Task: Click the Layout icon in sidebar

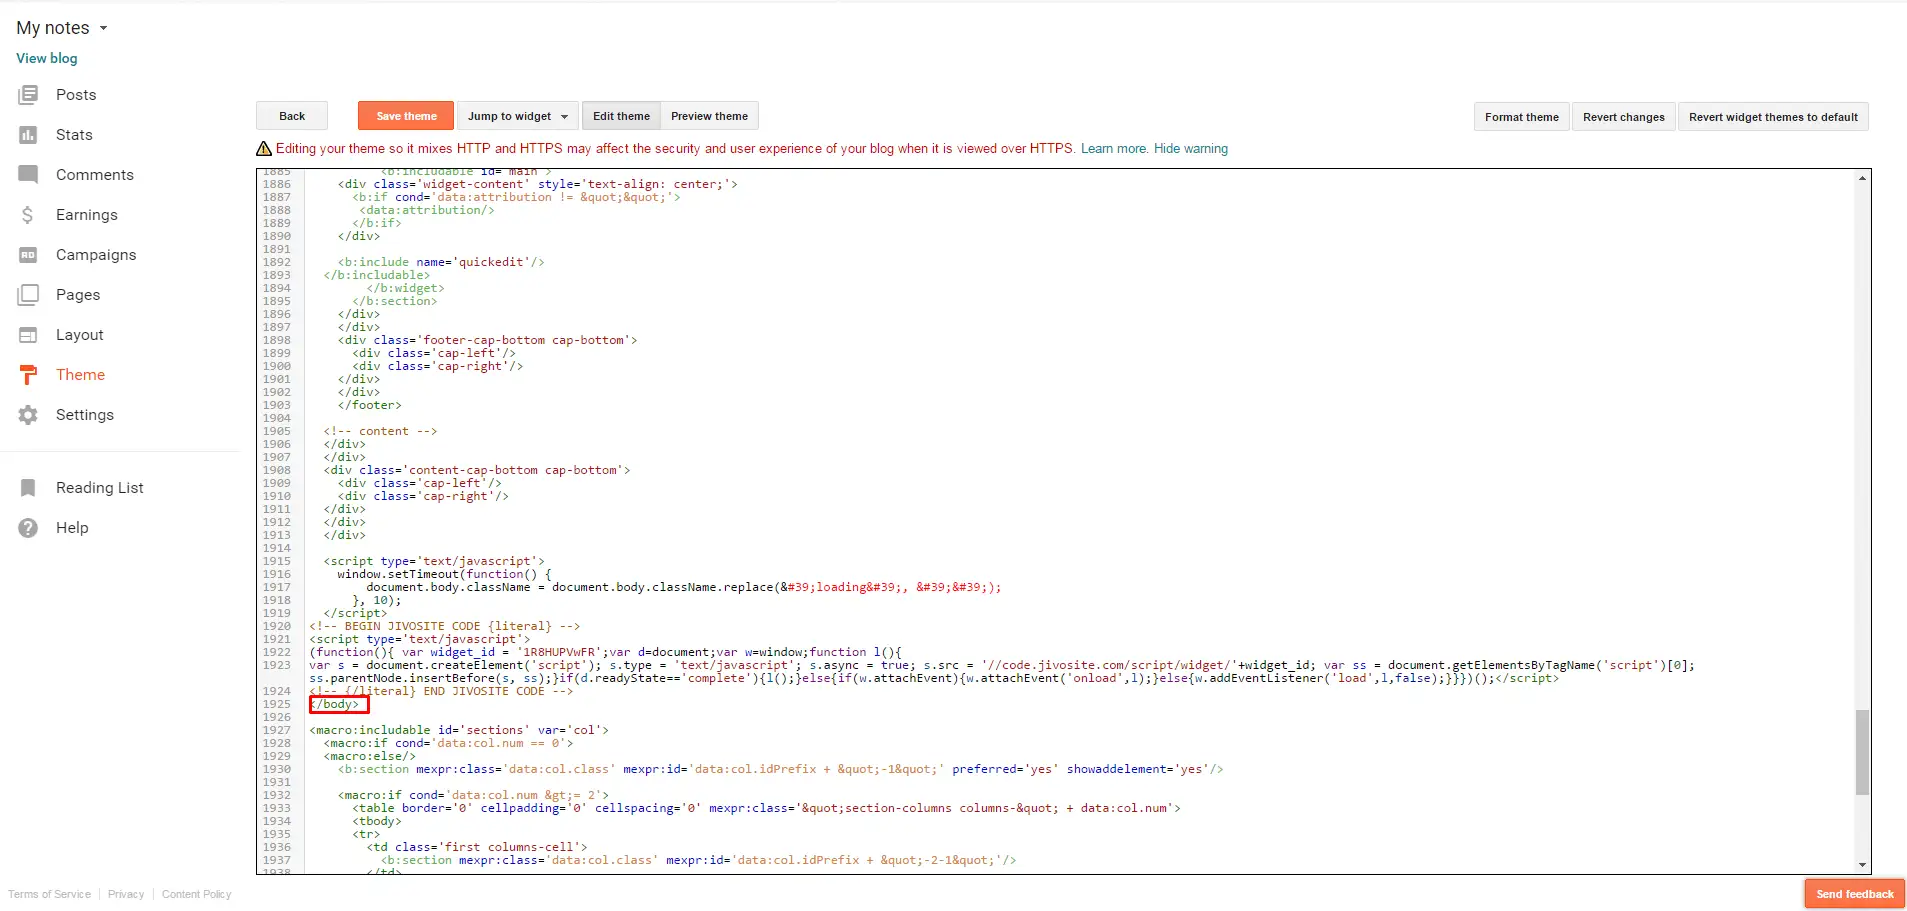Action: (28, 335)
